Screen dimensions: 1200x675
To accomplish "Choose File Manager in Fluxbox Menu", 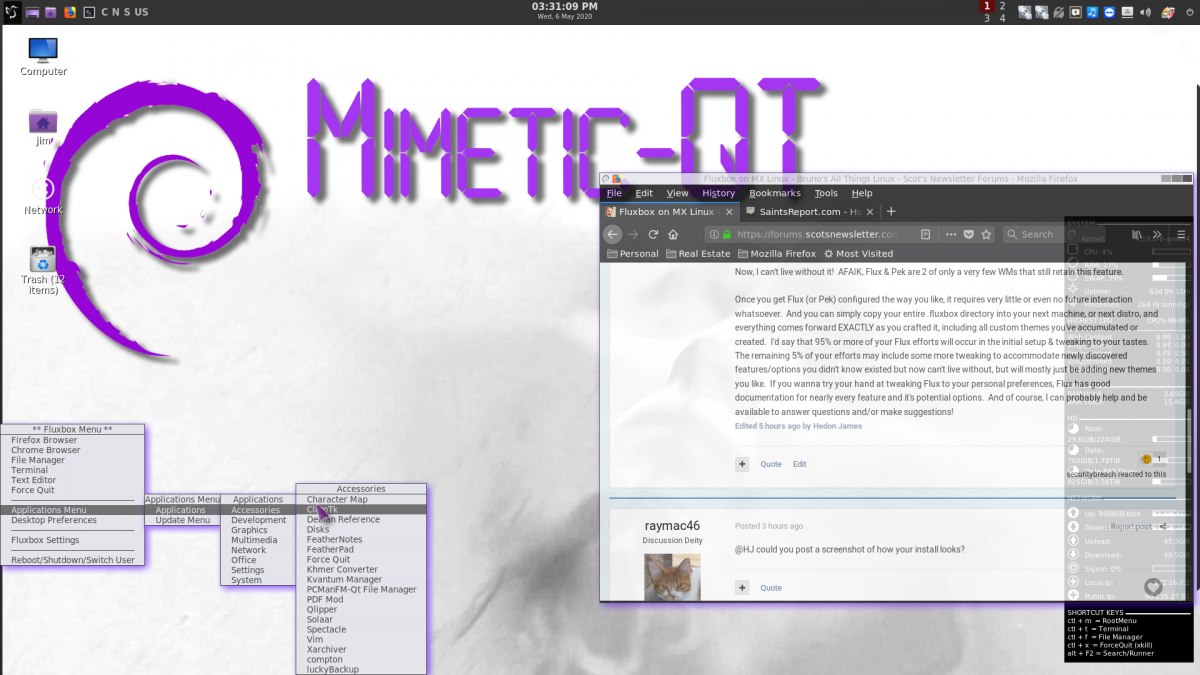I will pyautogui.click(x=73, y=460).
